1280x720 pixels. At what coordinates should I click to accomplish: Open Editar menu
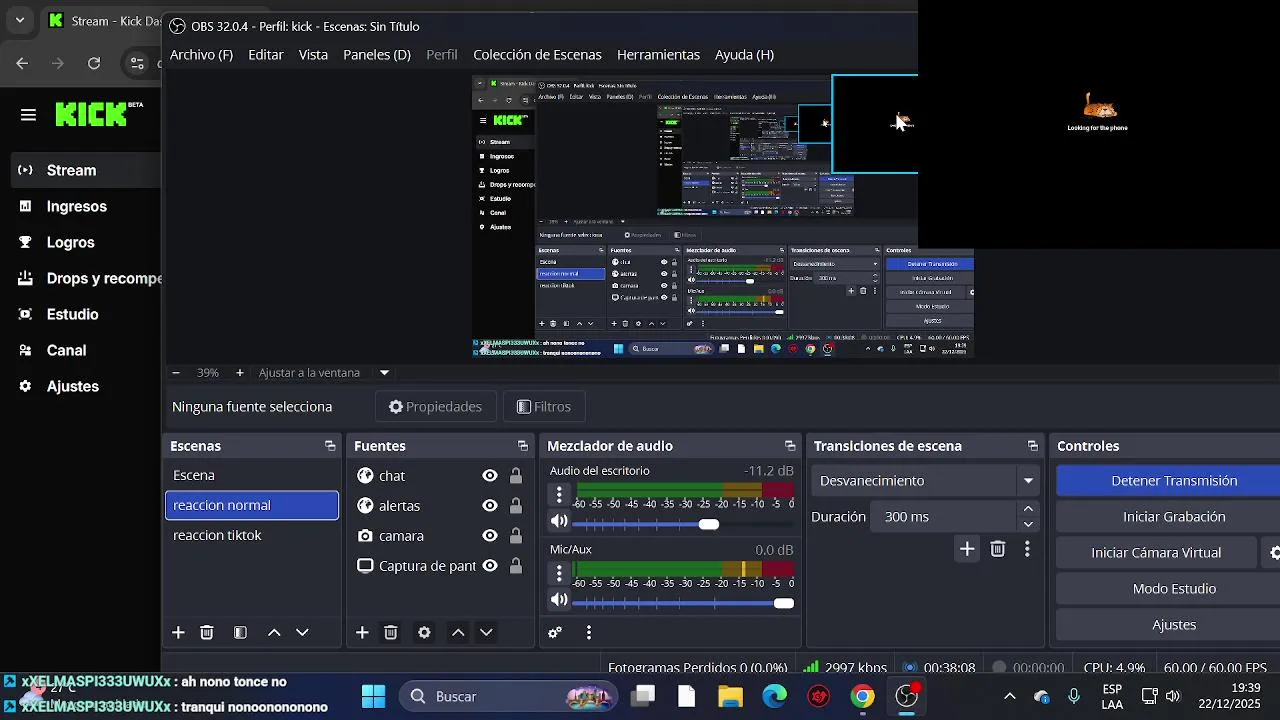[x=266, y=55]
